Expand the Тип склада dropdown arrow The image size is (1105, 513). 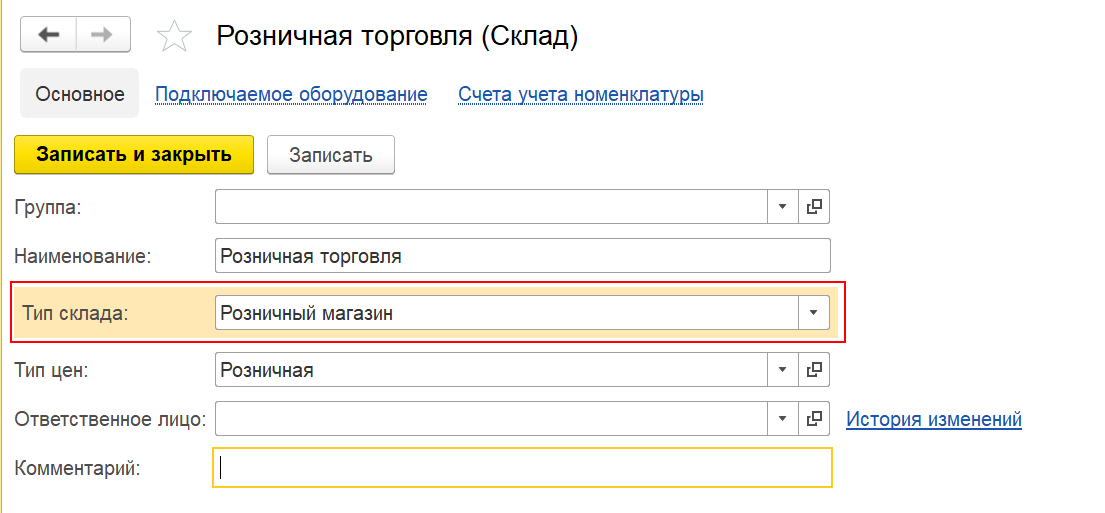coord(814,312)
